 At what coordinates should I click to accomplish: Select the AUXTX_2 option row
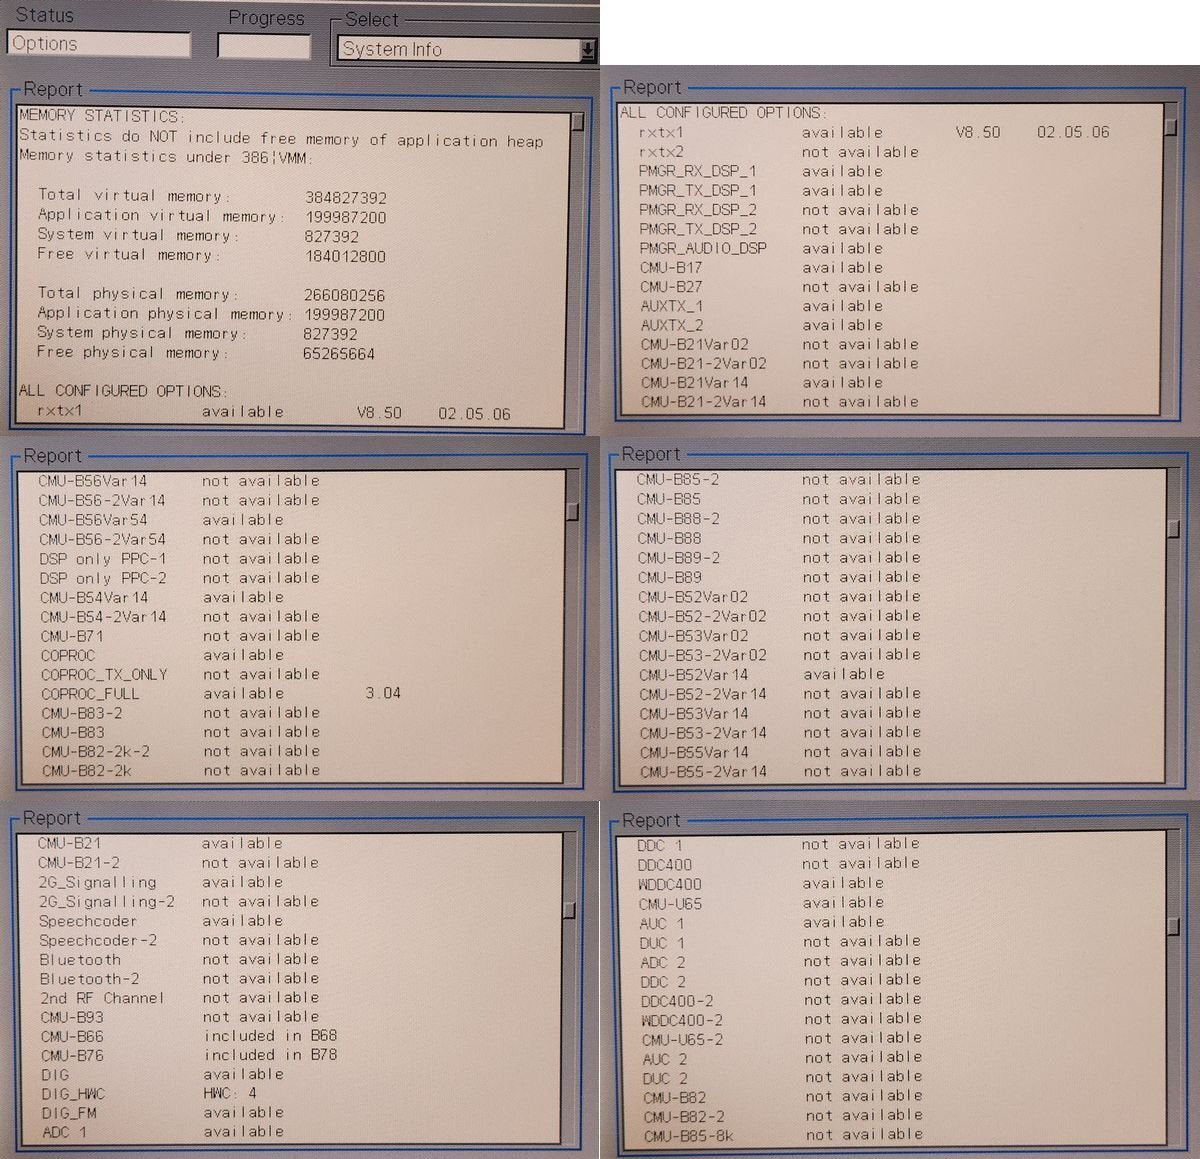tap(761, 325)
